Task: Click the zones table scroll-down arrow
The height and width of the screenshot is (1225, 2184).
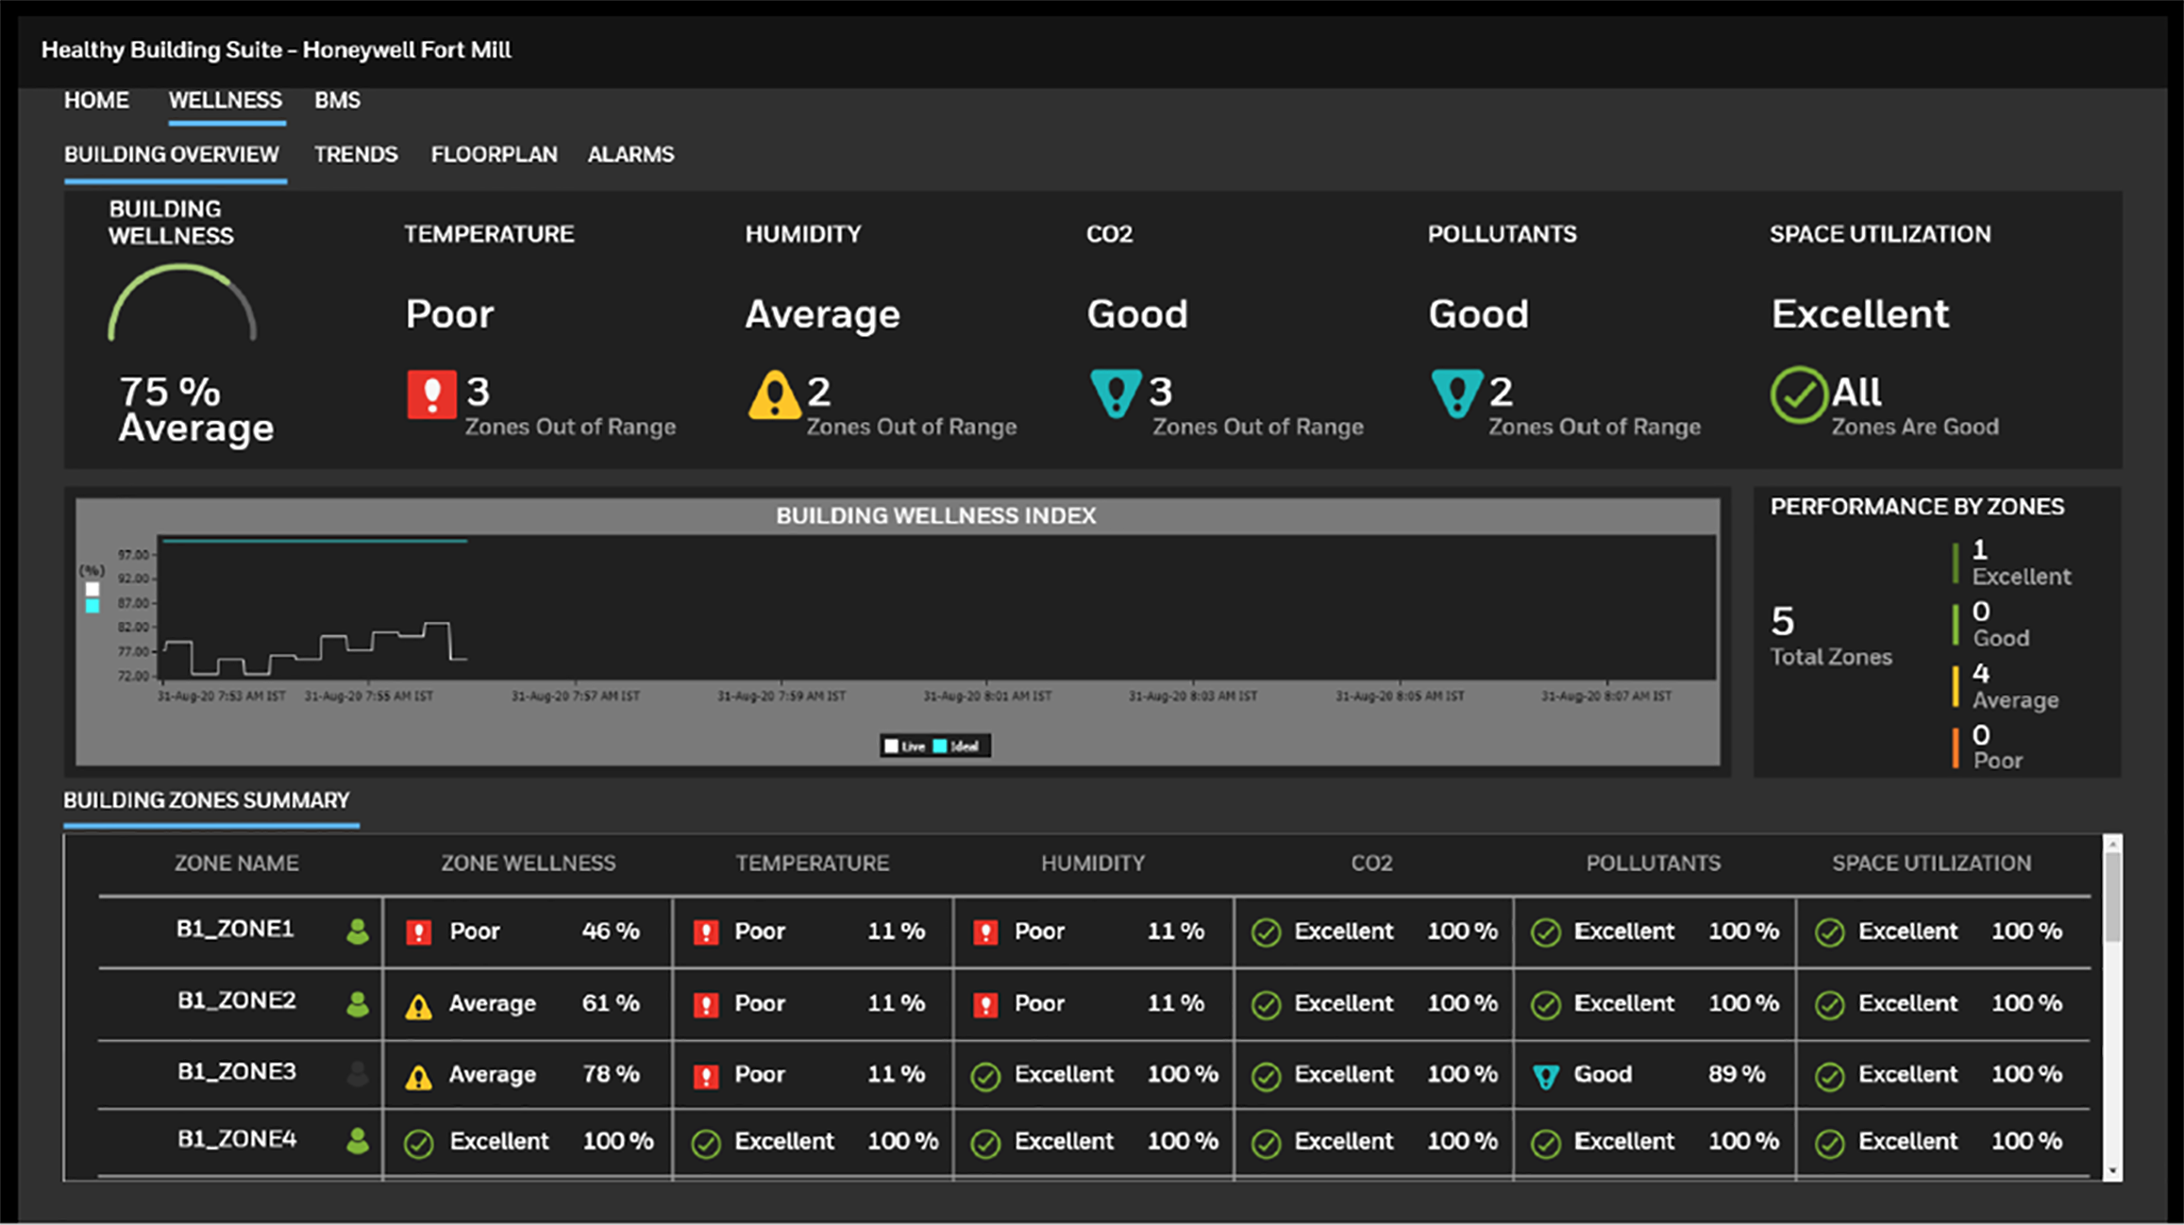Action: click(x=2112, y=1170)
